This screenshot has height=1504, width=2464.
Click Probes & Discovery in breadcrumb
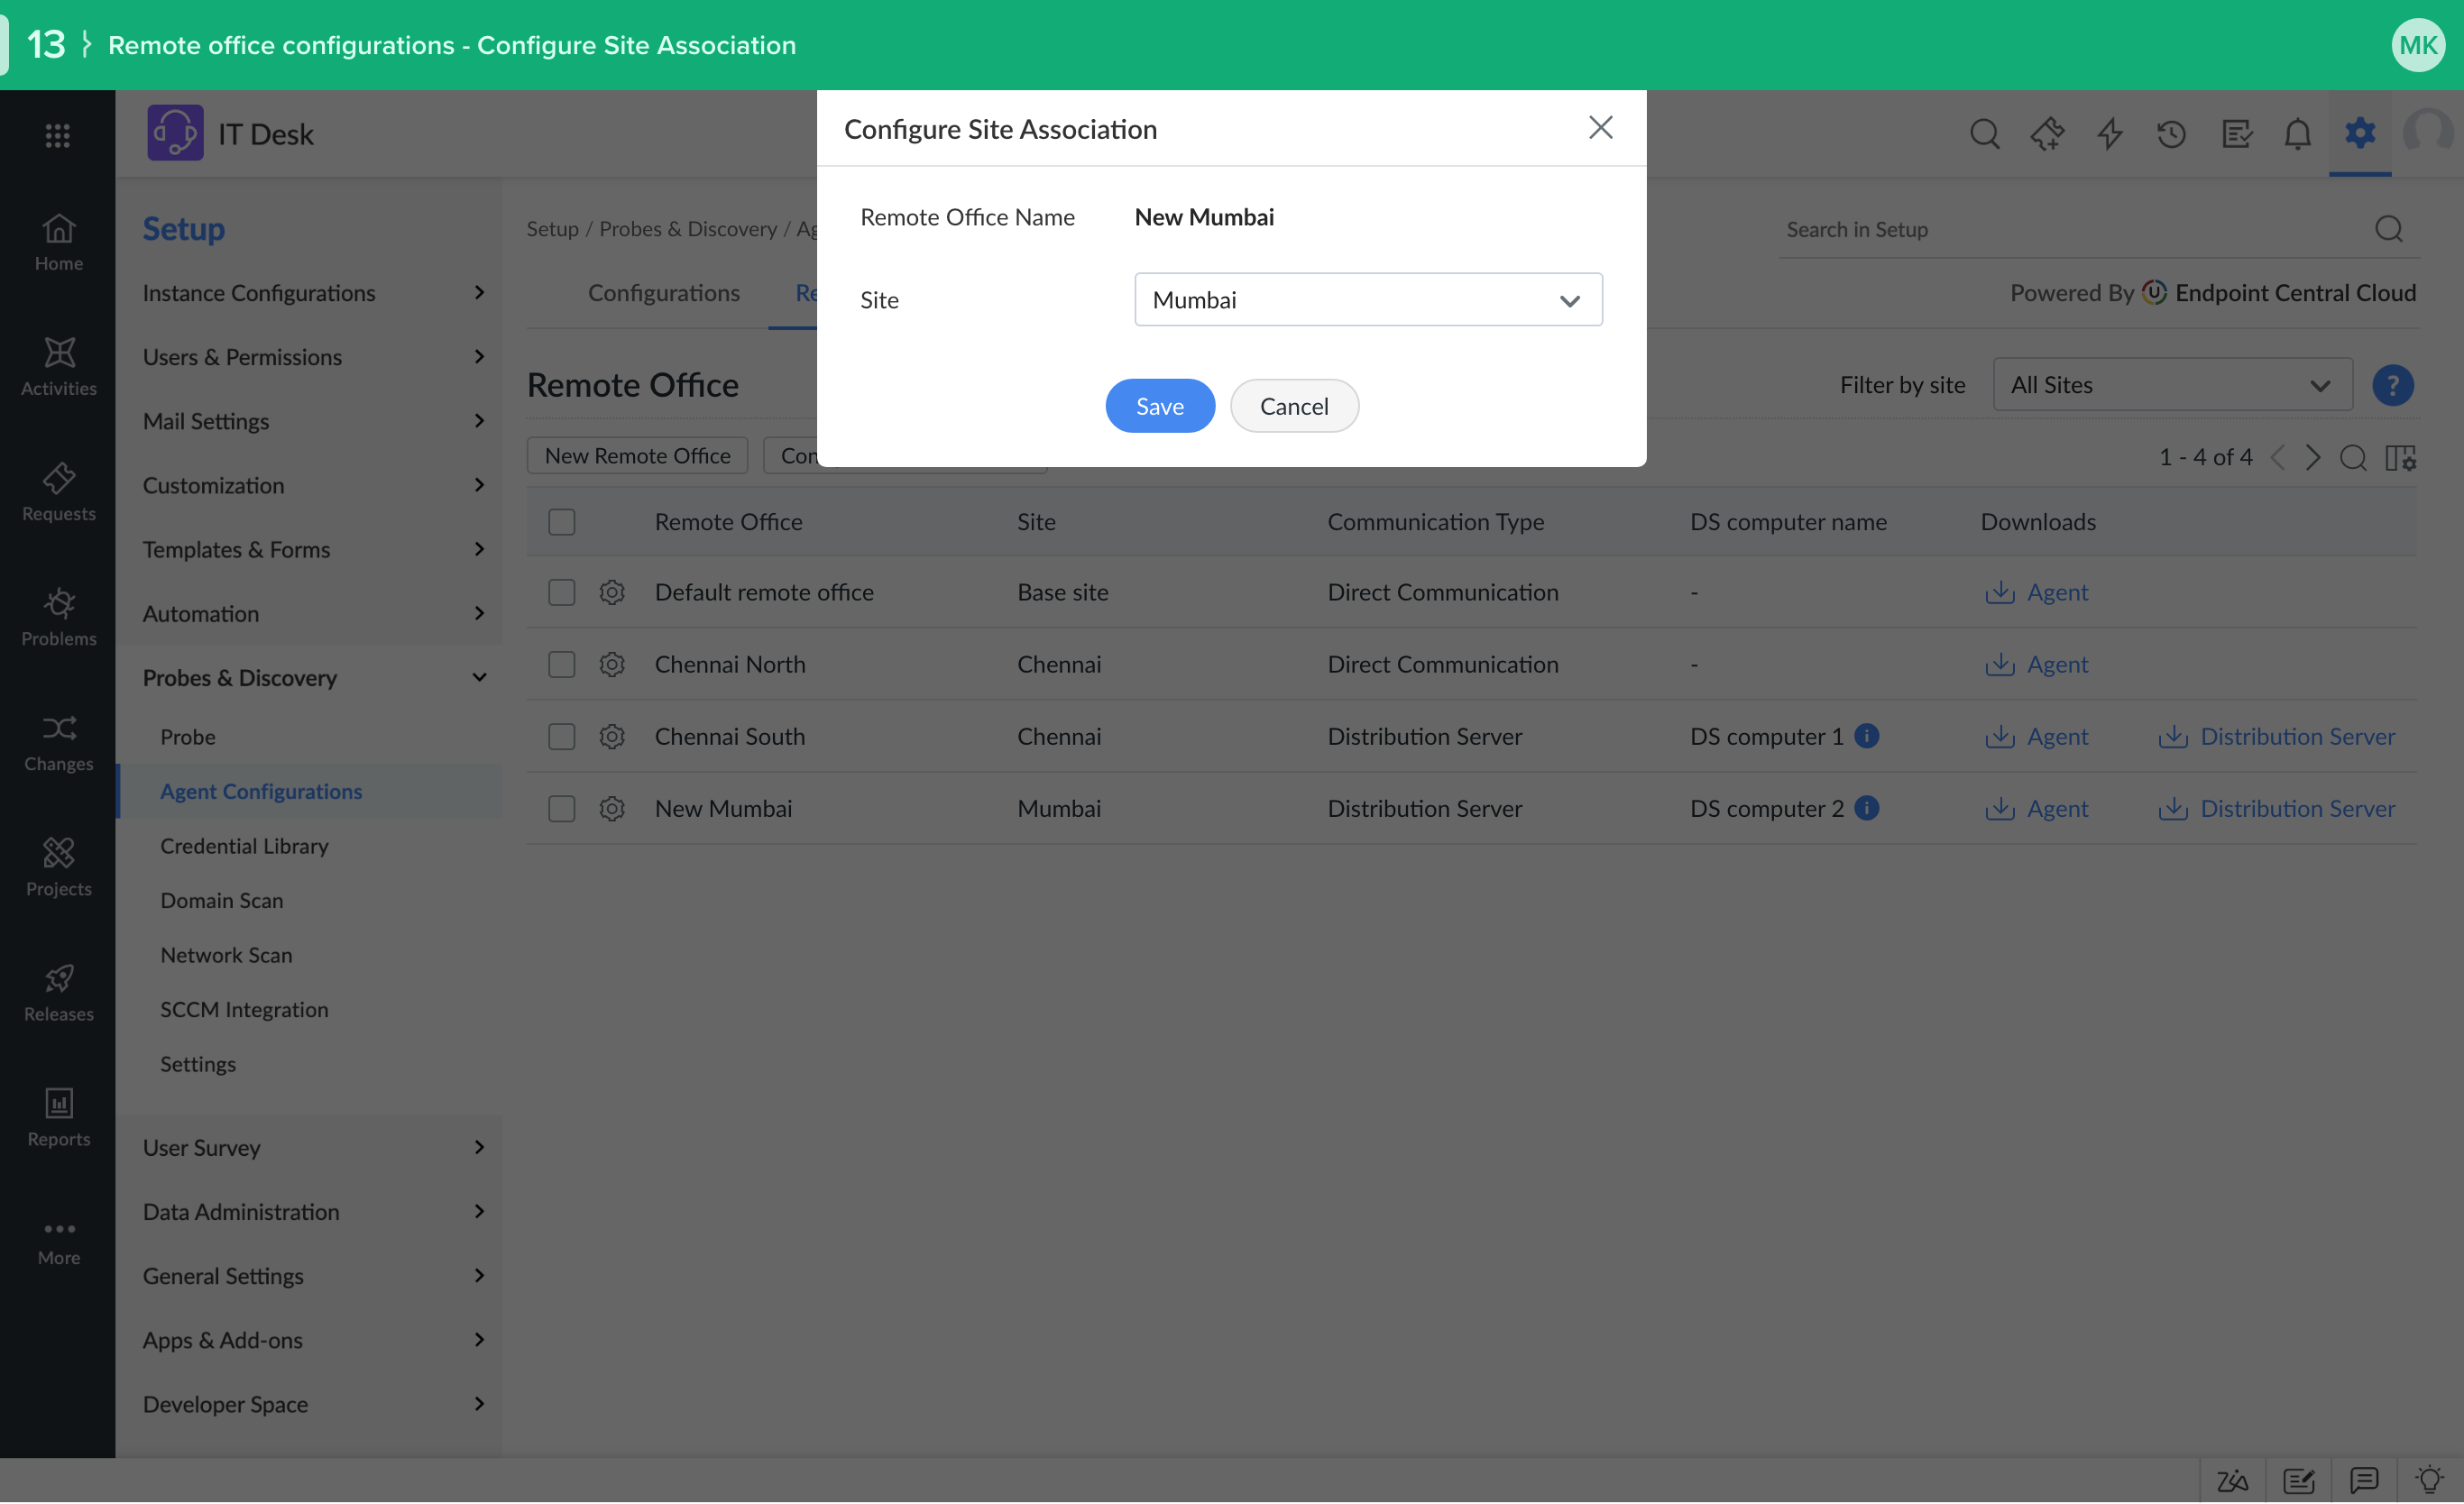688,229
